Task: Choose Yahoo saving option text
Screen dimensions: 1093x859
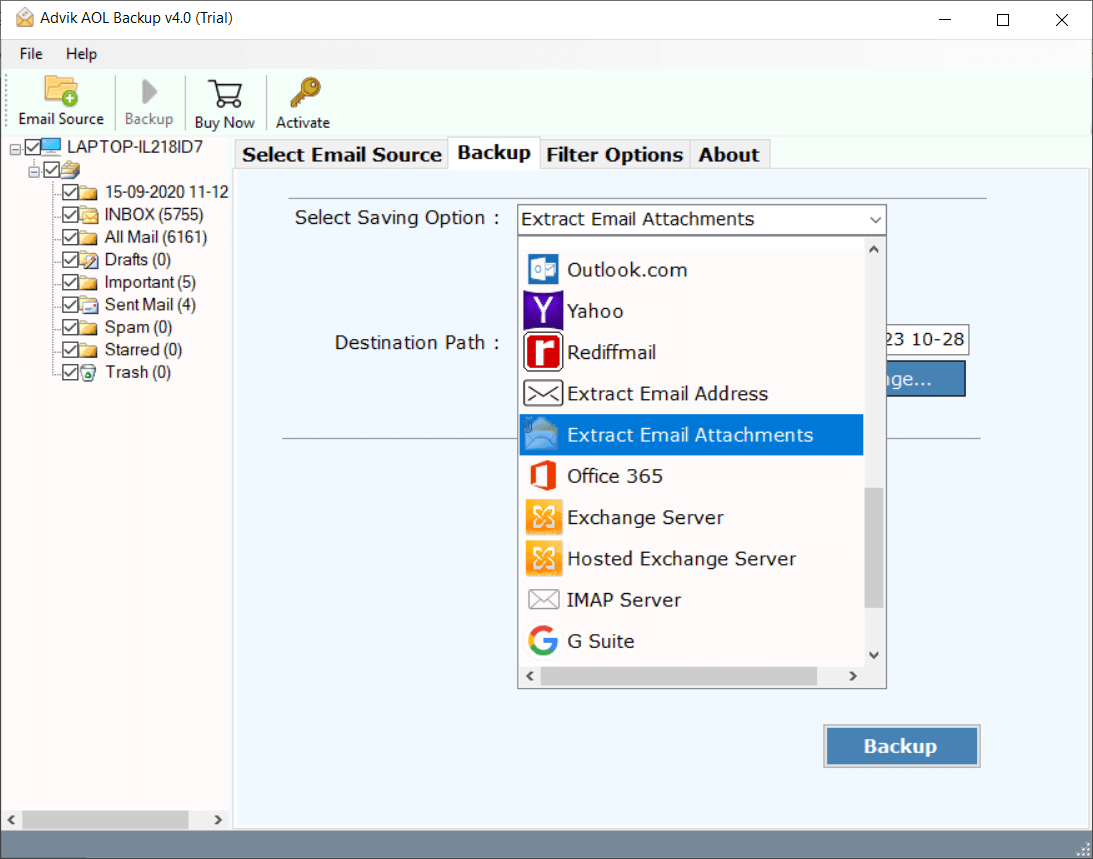Action: click(x=595, y=311)
